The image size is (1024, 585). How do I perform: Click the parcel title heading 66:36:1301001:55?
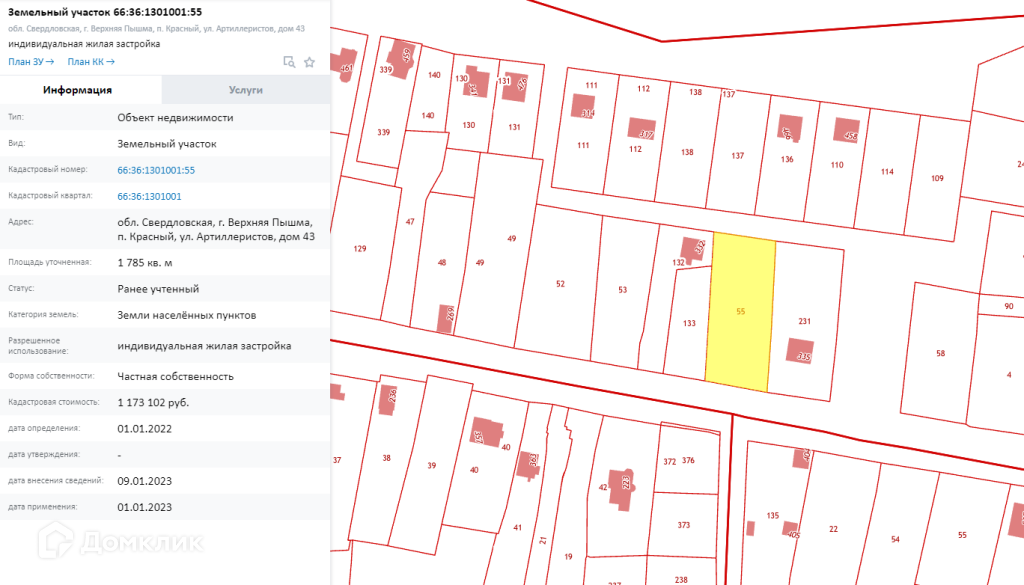tap(105, 12)
